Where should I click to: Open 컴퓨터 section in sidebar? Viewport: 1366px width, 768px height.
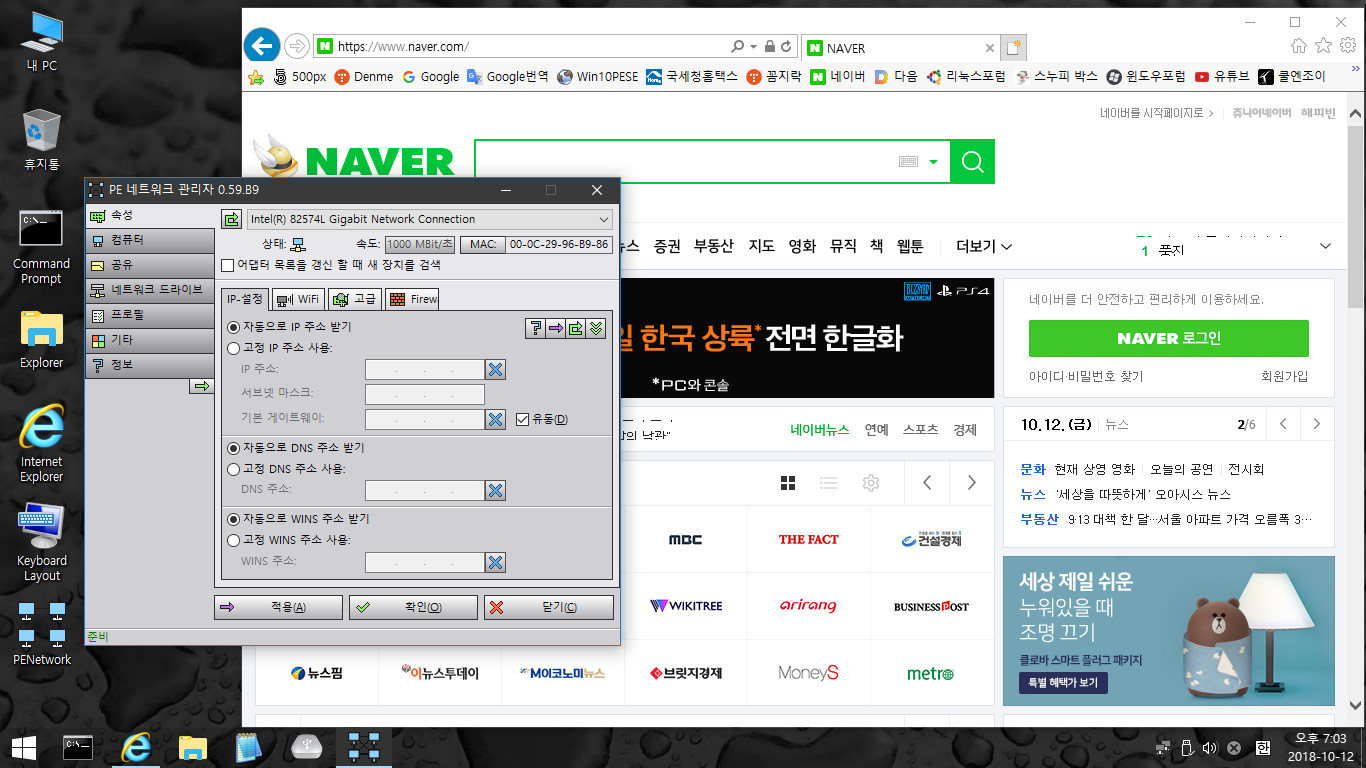150,240
